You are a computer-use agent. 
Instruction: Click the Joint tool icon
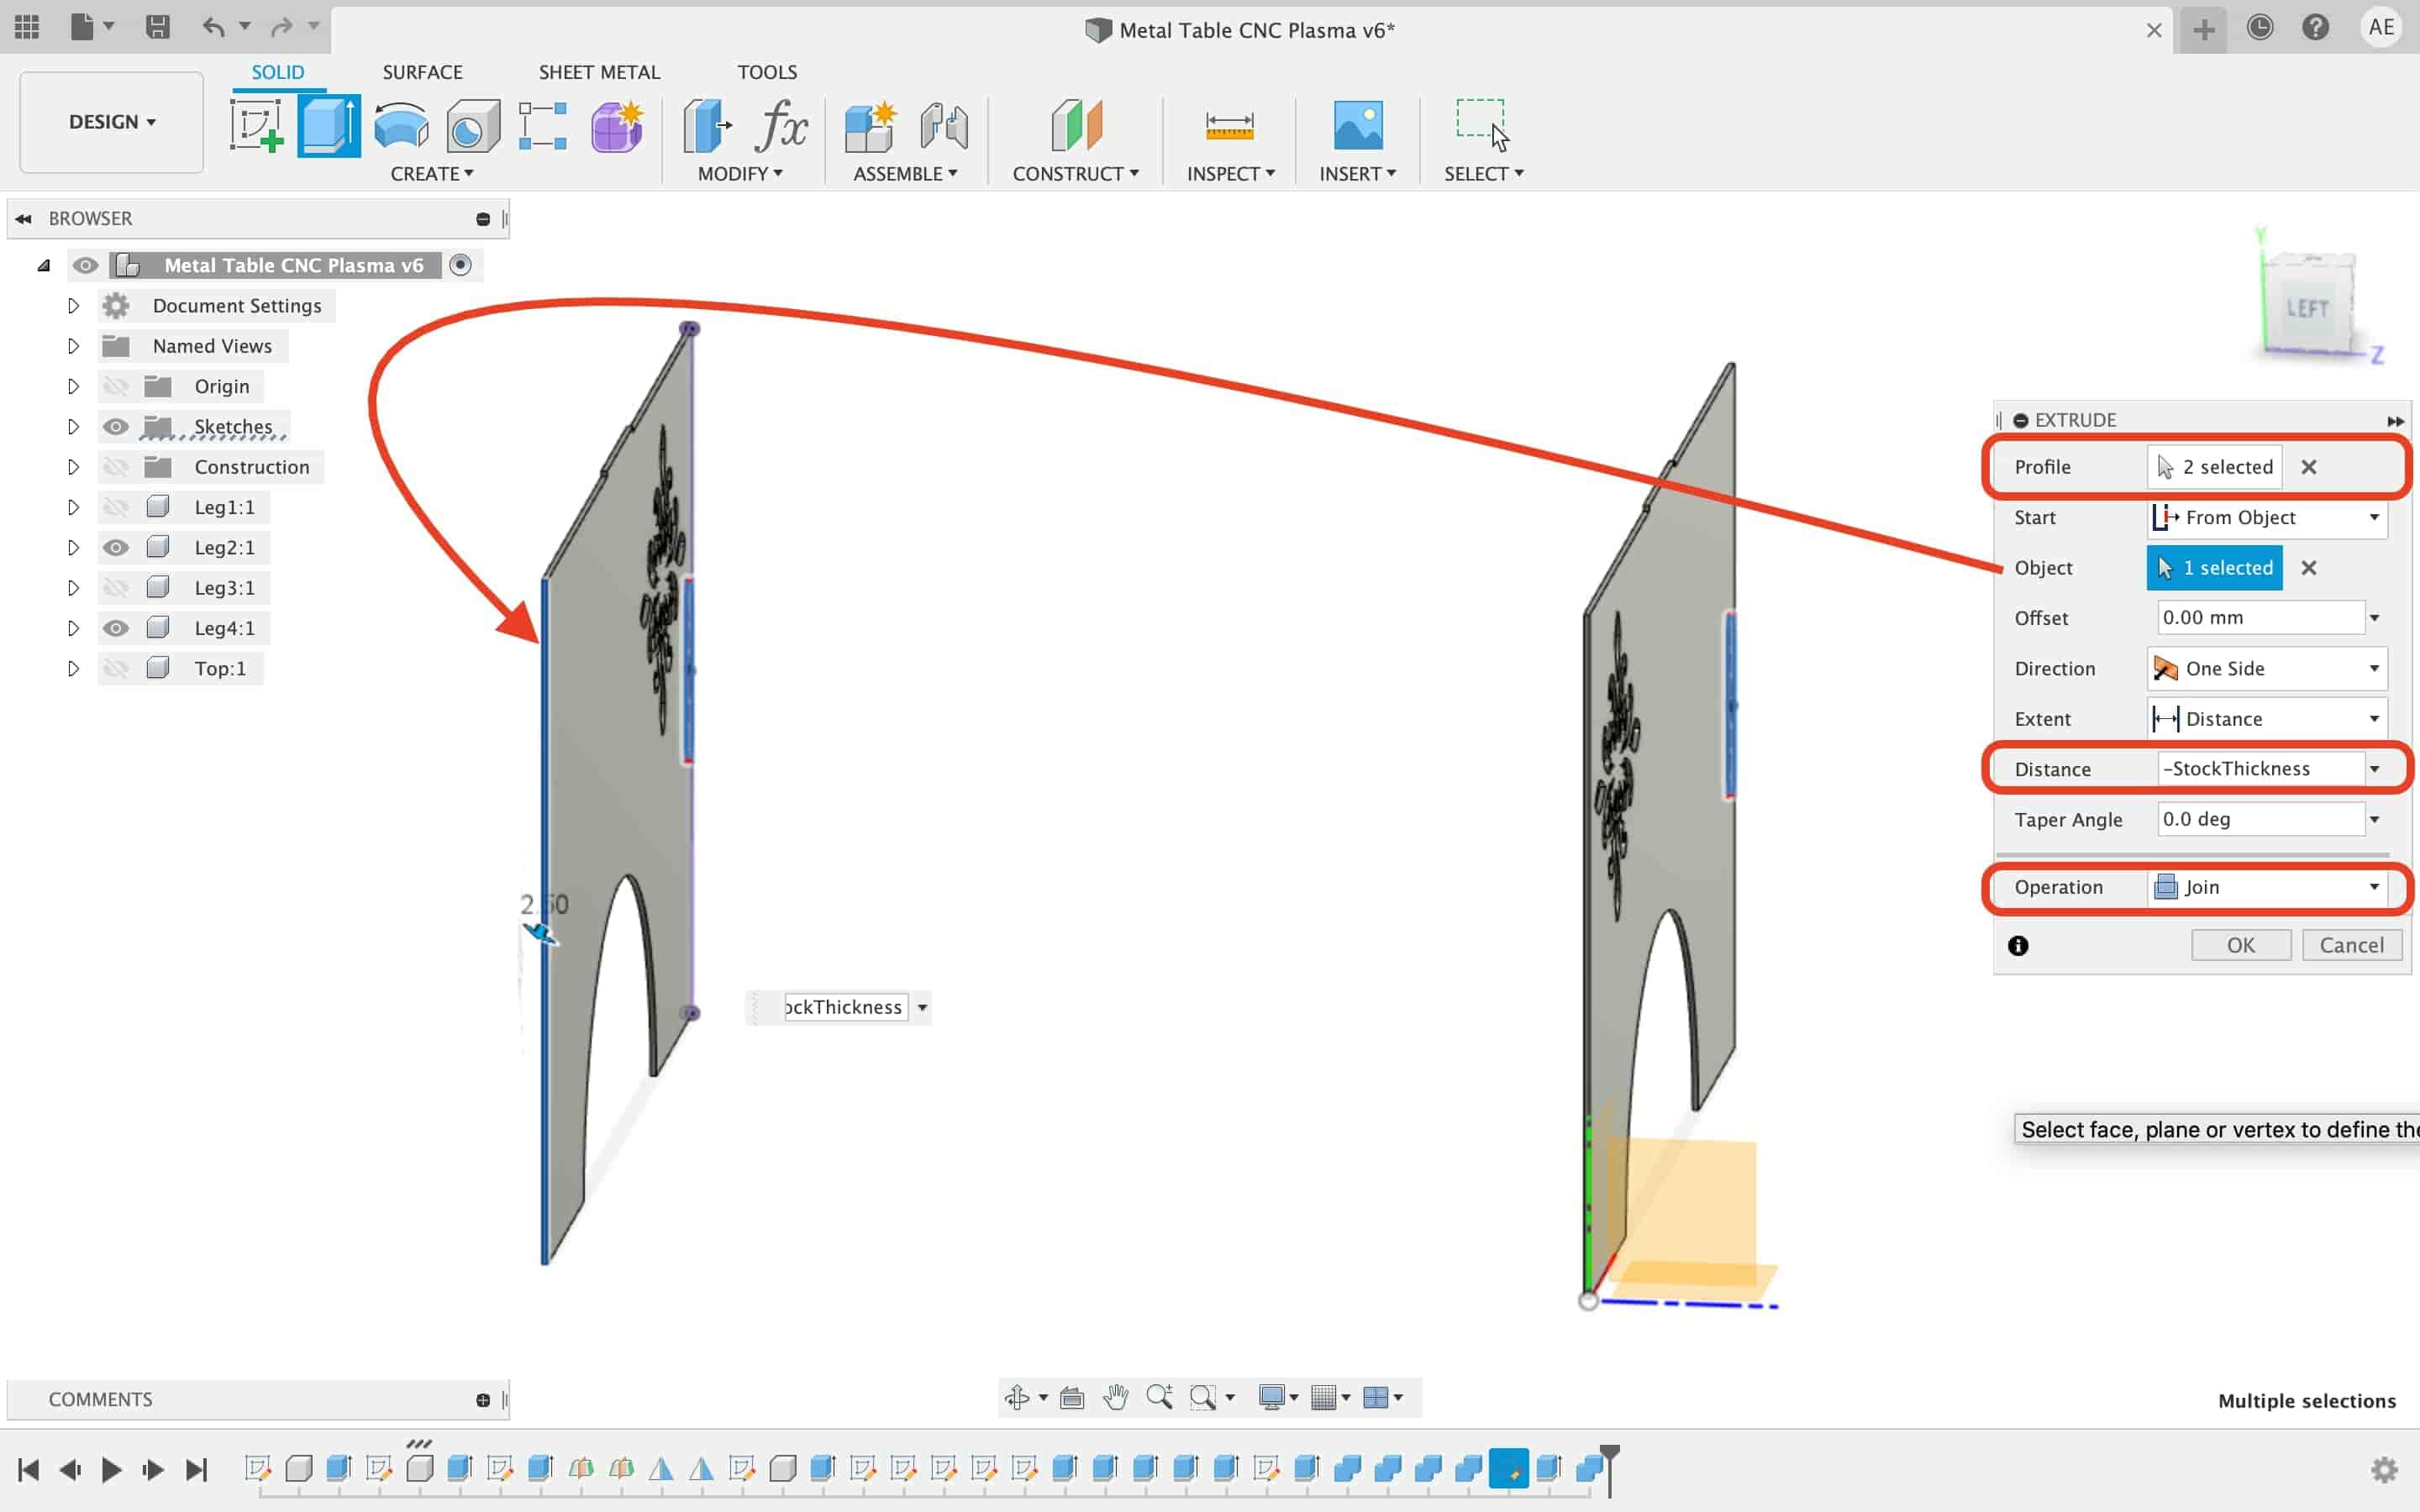click(x=944, y=126)
